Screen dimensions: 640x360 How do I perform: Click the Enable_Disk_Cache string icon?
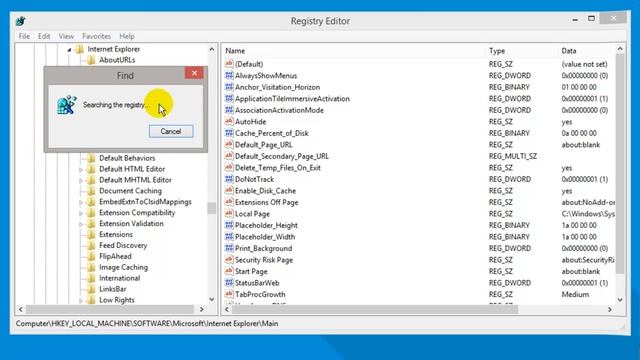tap(229, 190)
